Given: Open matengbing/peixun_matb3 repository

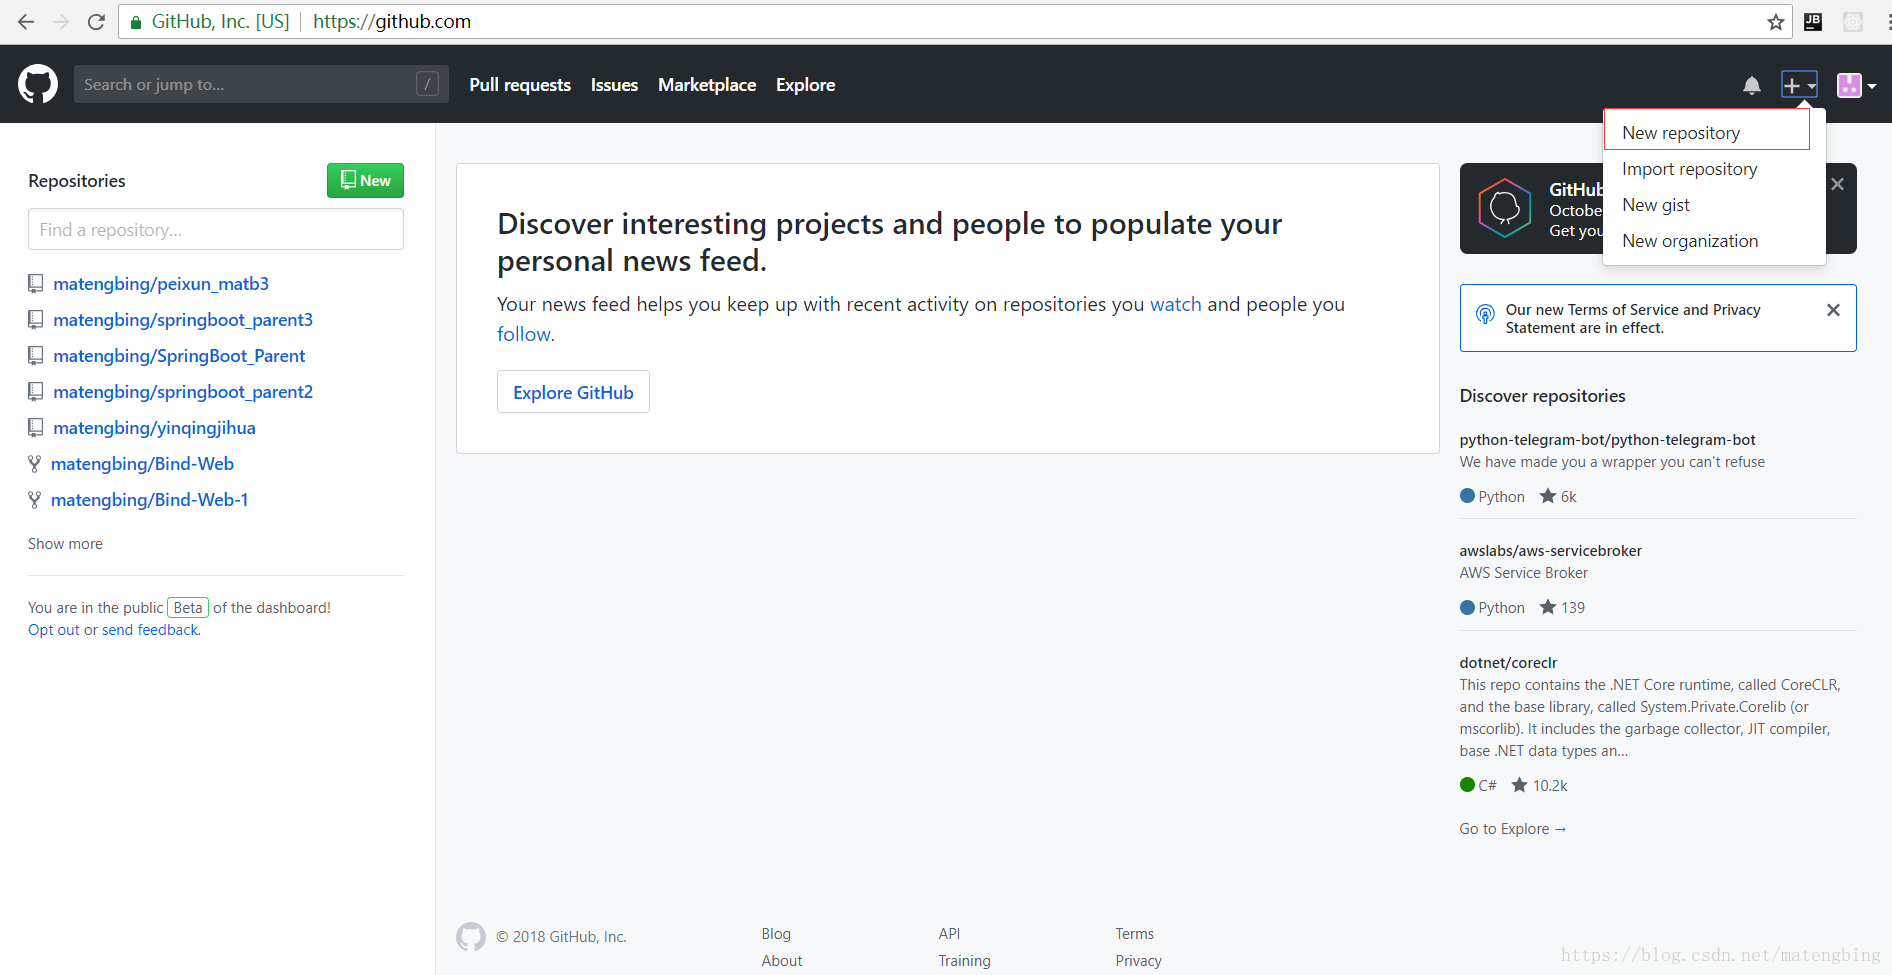Looking at the screenshot, I should (x=161, y=284).
